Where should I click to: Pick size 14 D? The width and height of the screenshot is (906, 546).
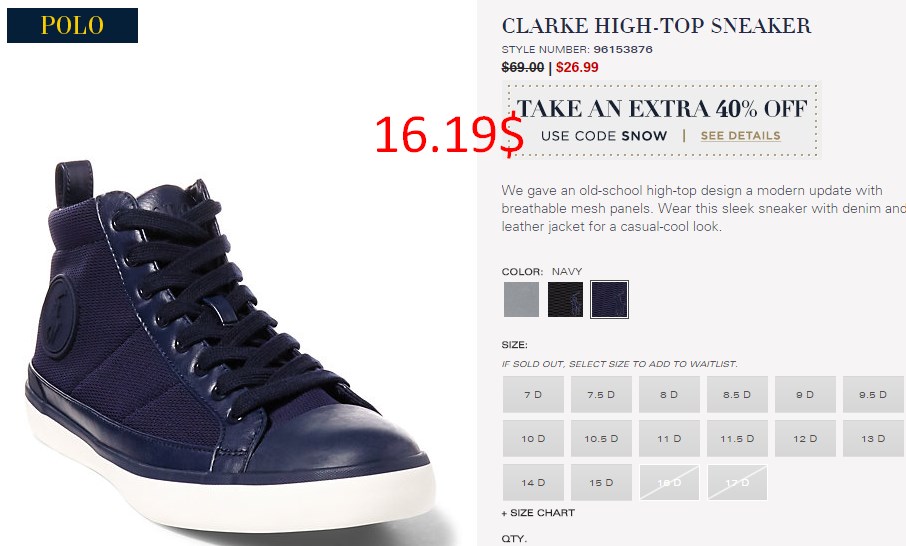click(533, 482)
